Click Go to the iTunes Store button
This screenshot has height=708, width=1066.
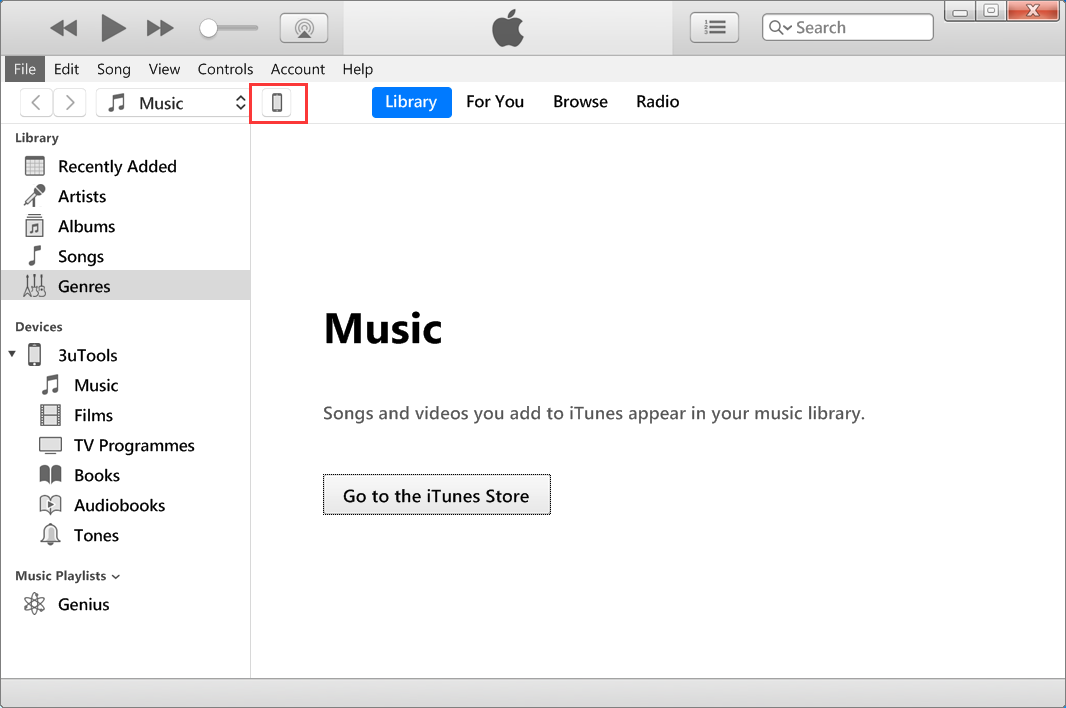pyautogui.click(x=436, y=495)
